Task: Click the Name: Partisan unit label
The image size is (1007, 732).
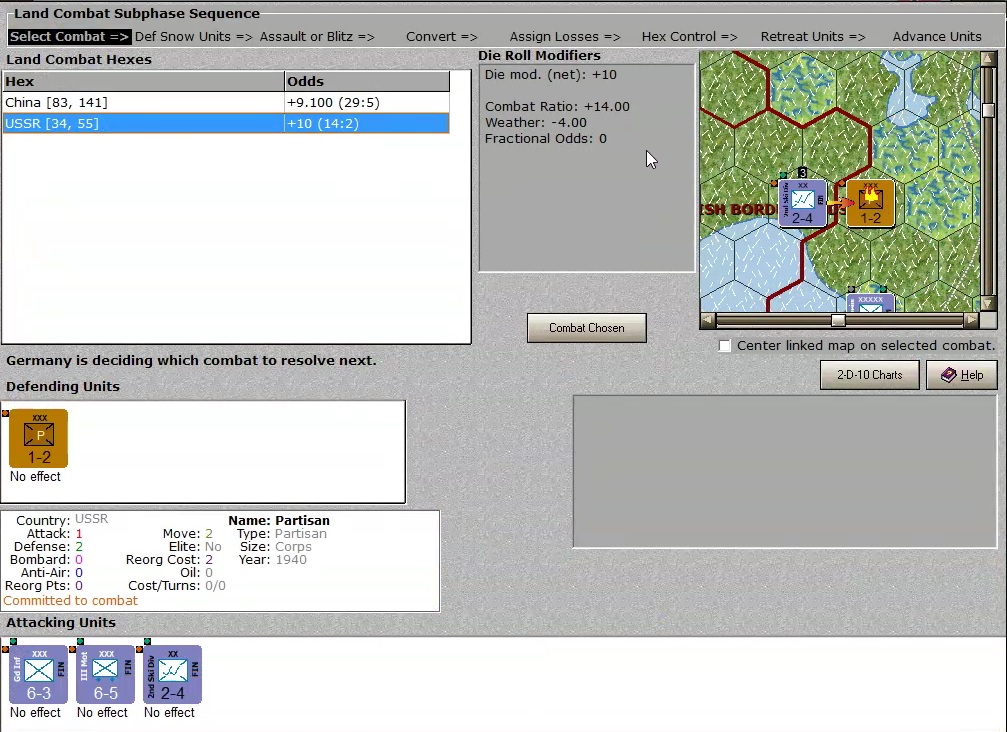Action: [279, 521]
